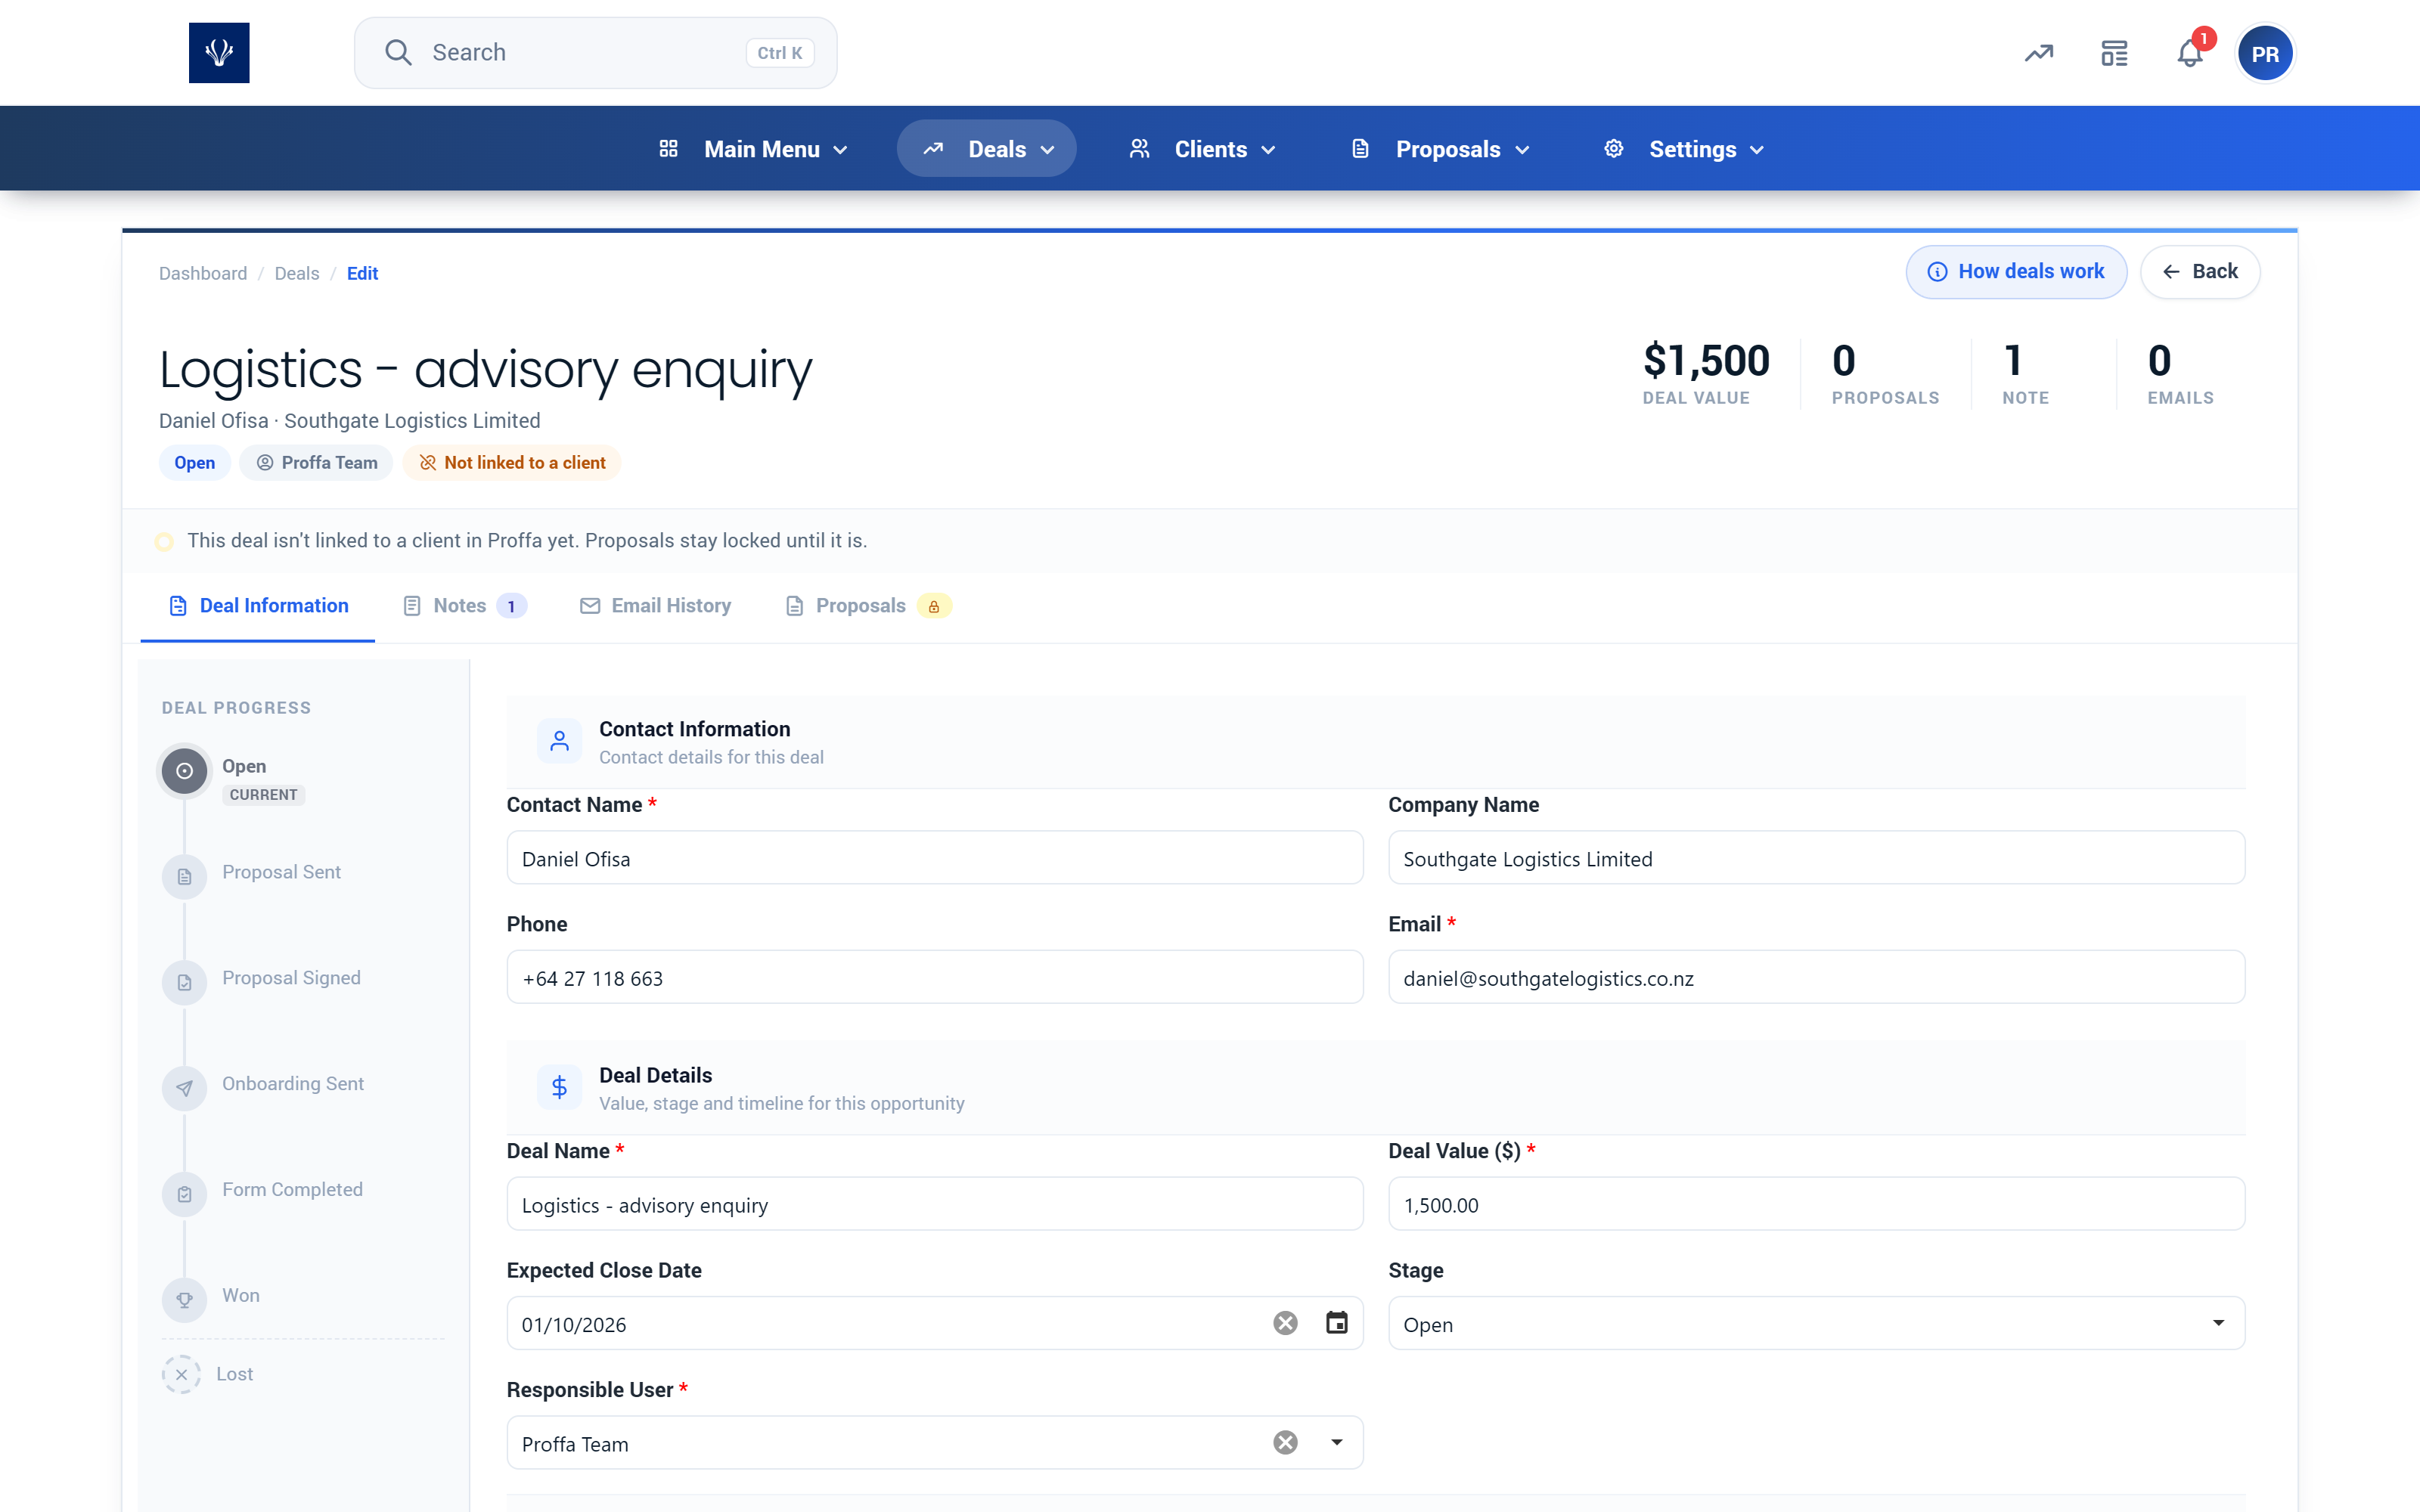Click the Back button
This screenshot has width=2420, height=1512.
tap(2200, 272)
